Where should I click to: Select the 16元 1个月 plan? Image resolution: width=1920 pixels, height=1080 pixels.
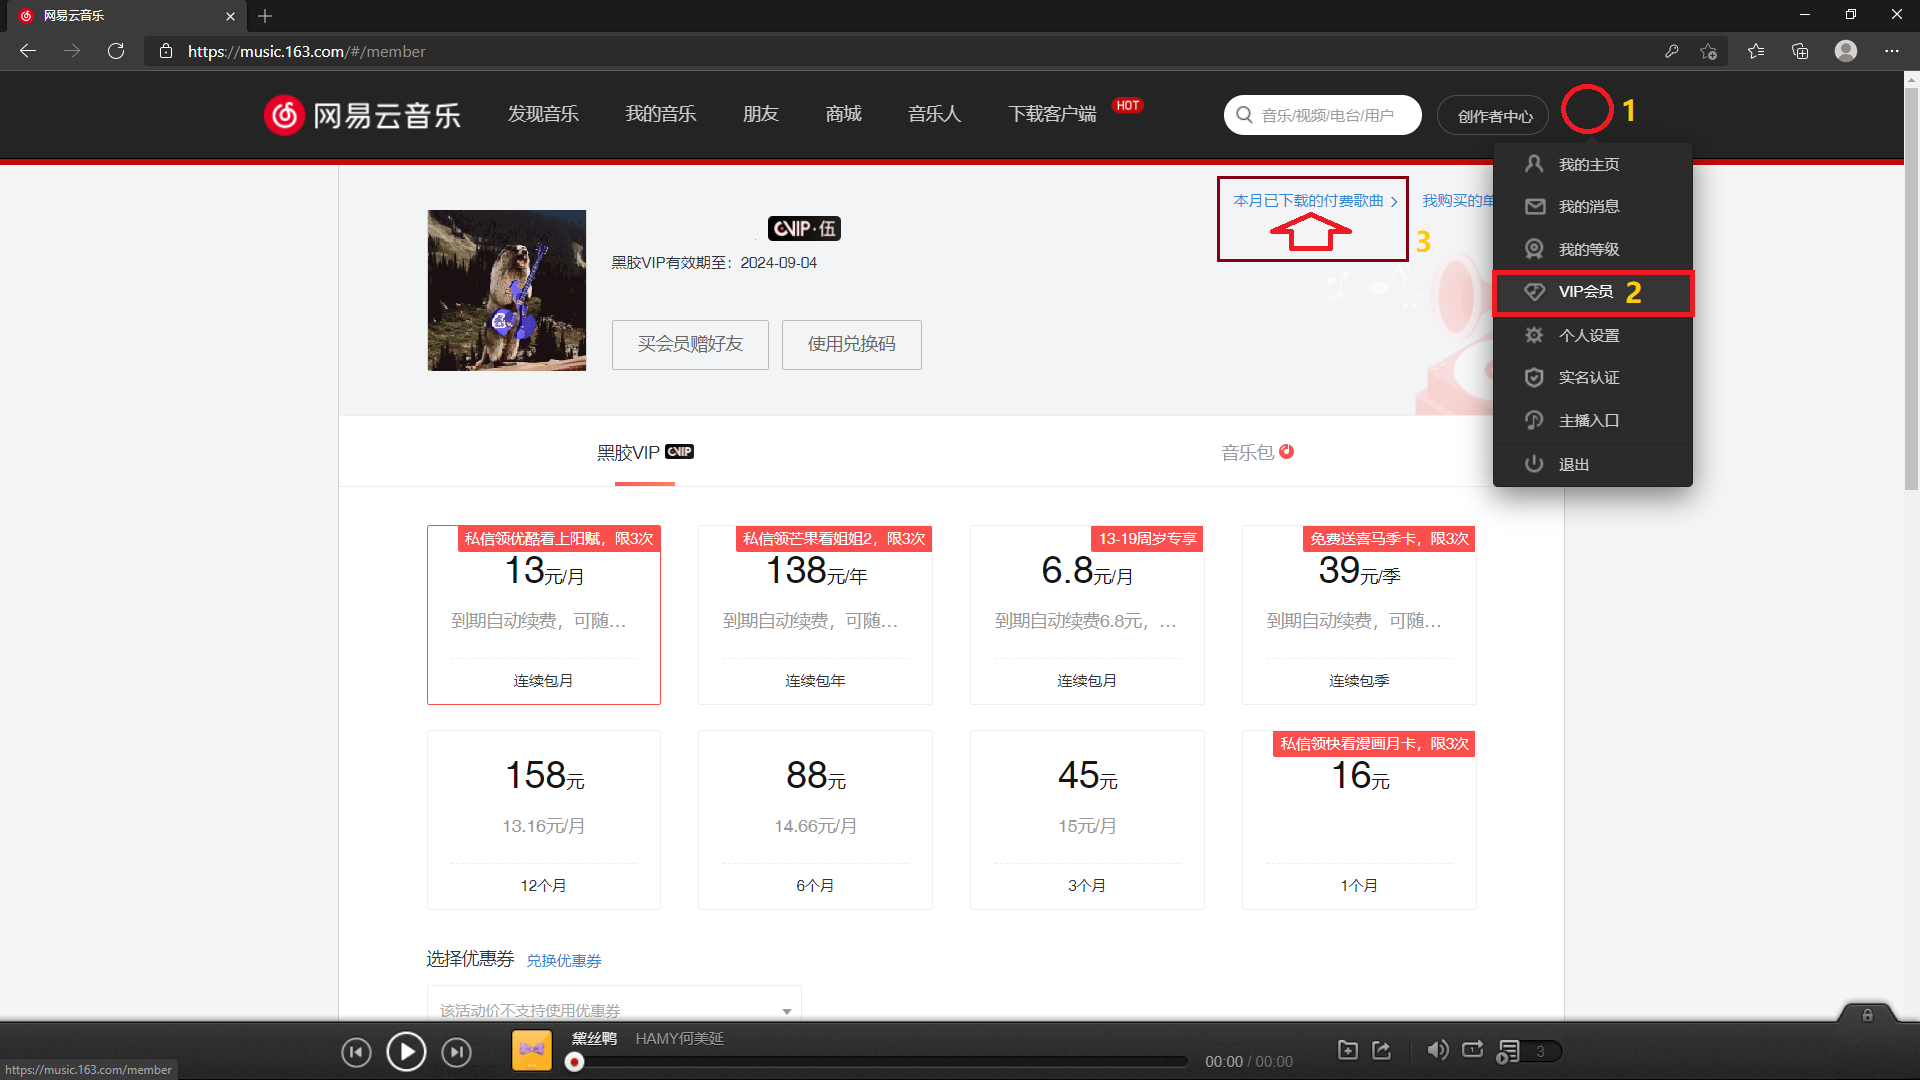pos(1359,820)
